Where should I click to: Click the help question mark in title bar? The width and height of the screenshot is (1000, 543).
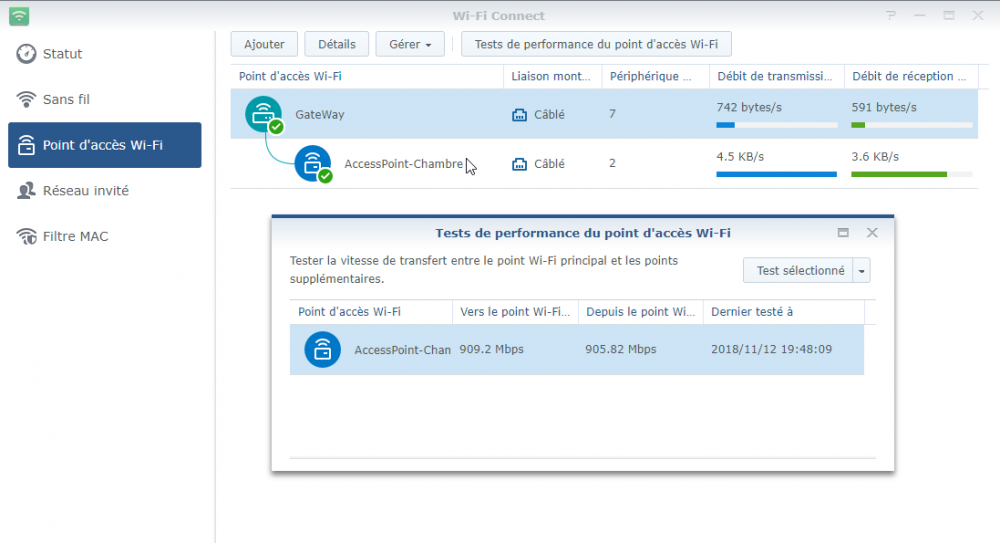tap(891, 15)
